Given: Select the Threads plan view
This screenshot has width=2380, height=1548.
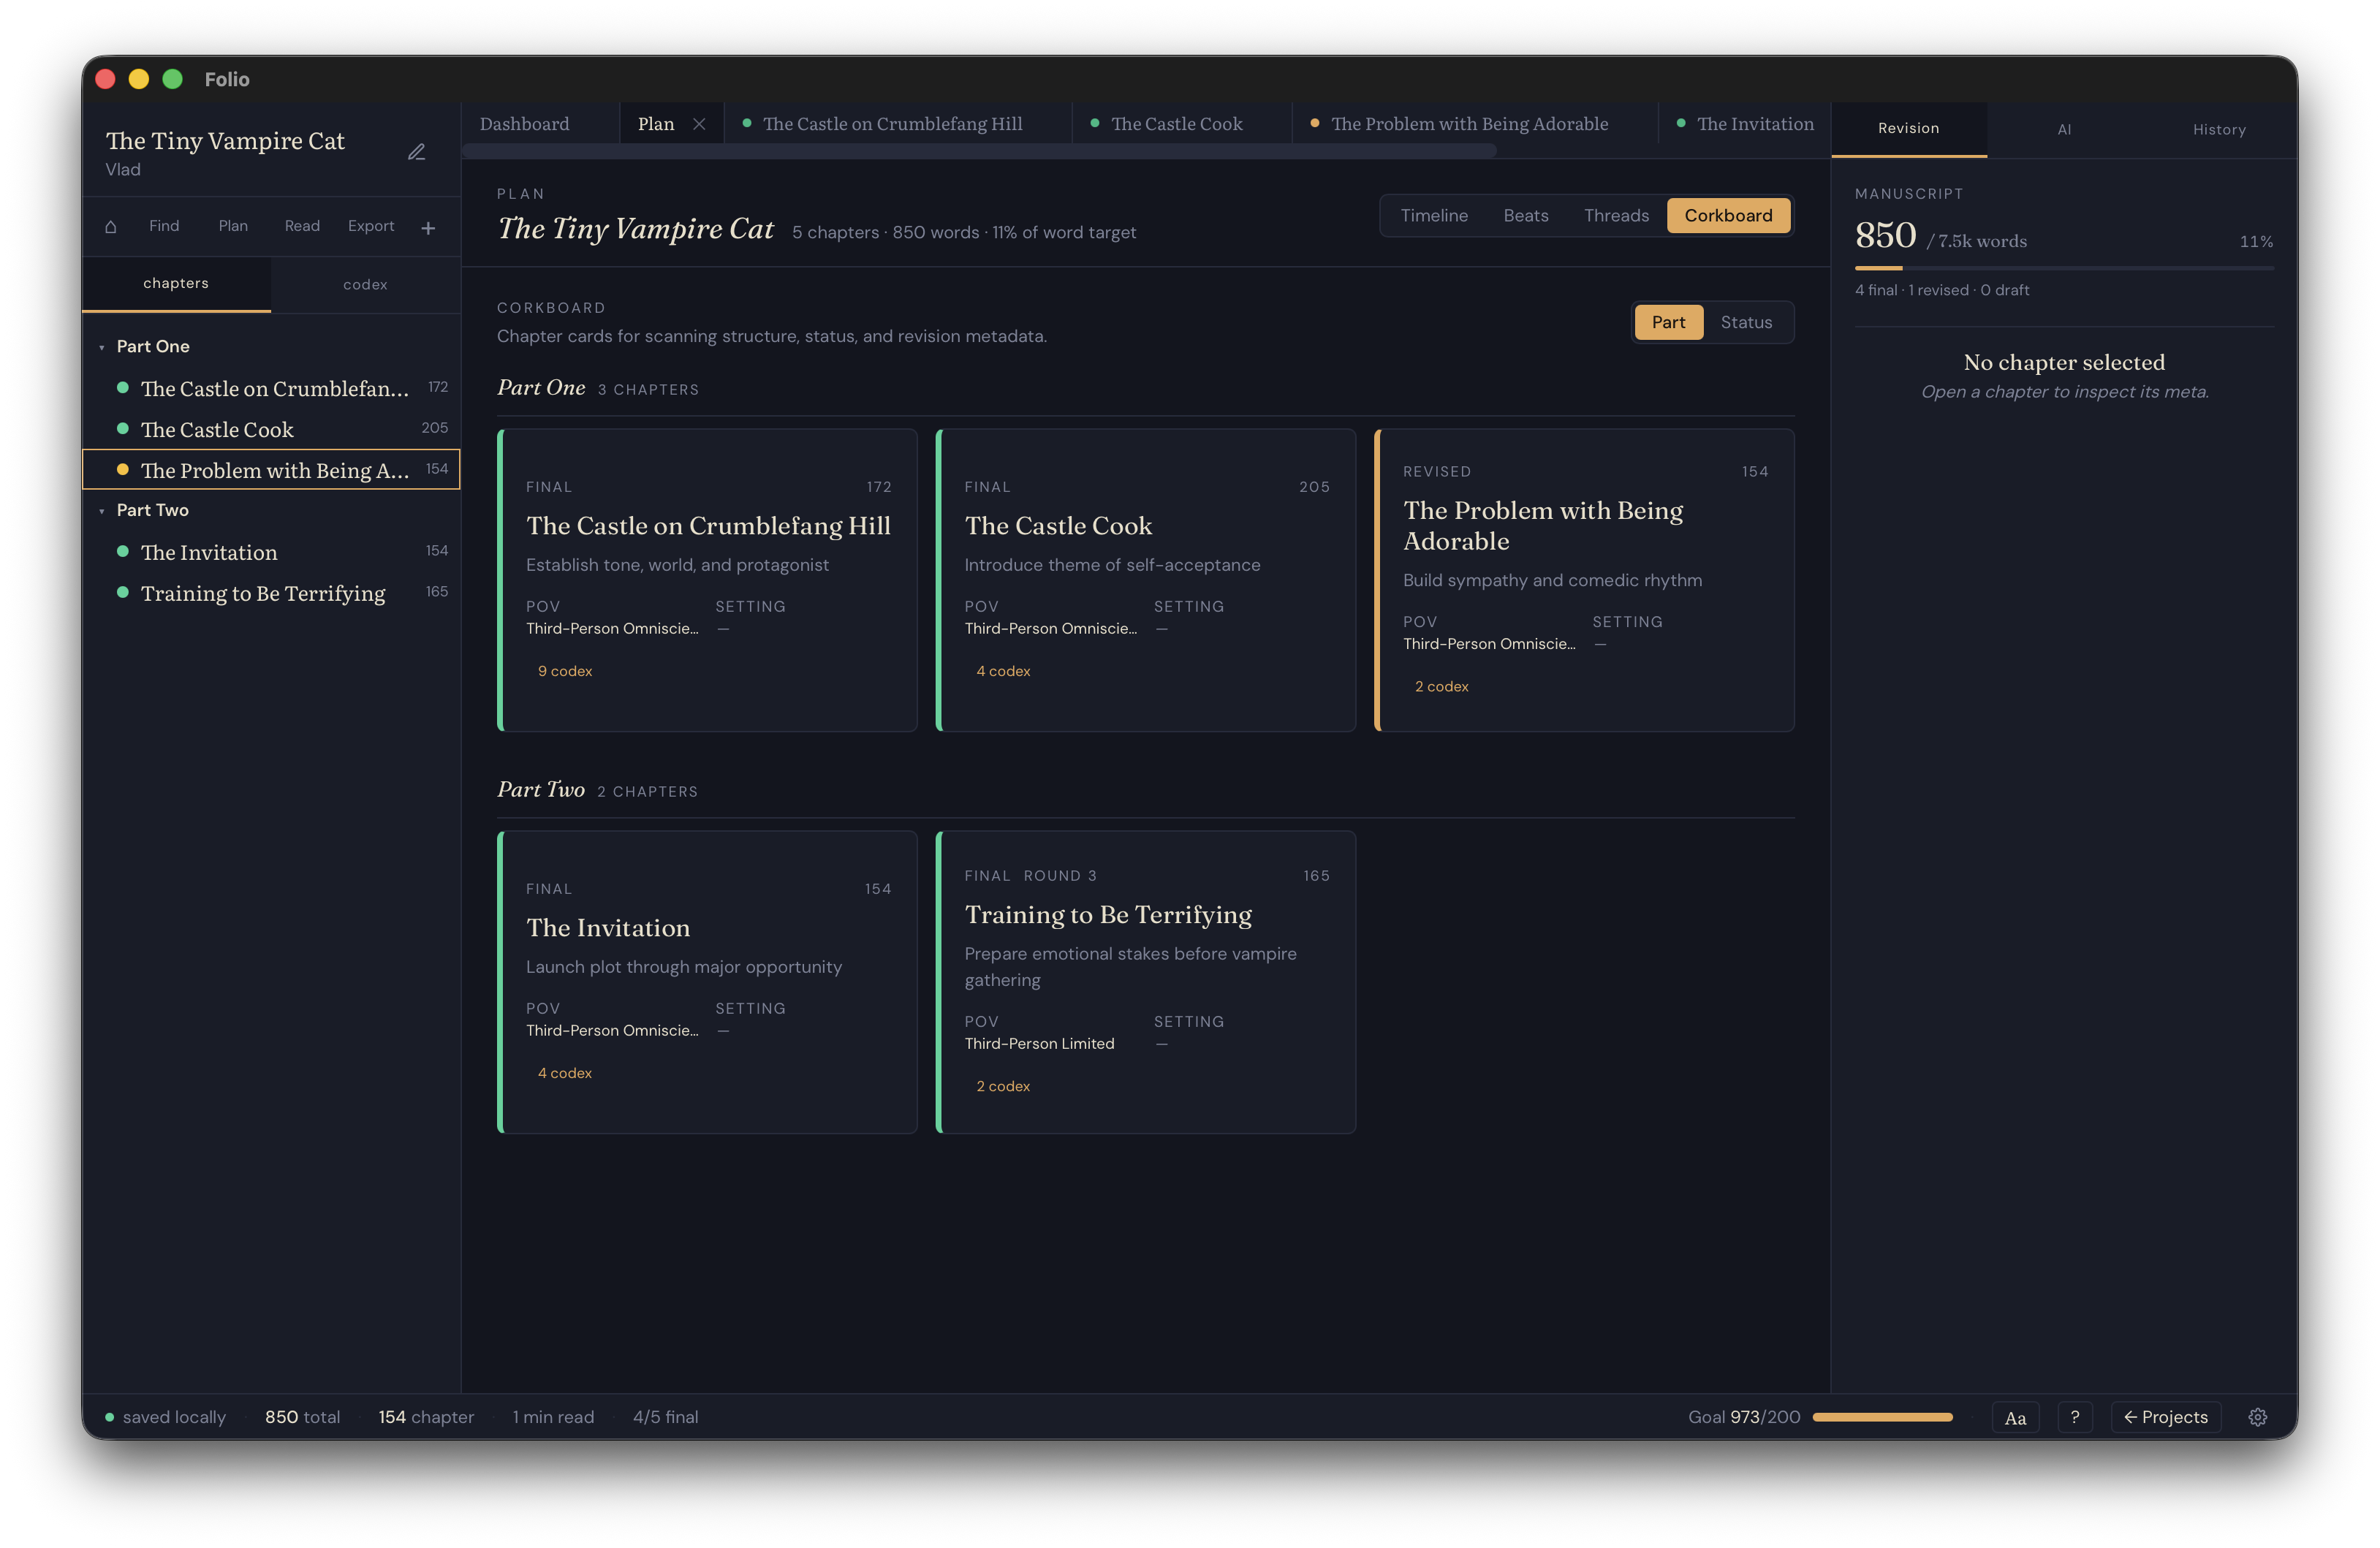Looking at the screenshot, I should point(1615,215).
